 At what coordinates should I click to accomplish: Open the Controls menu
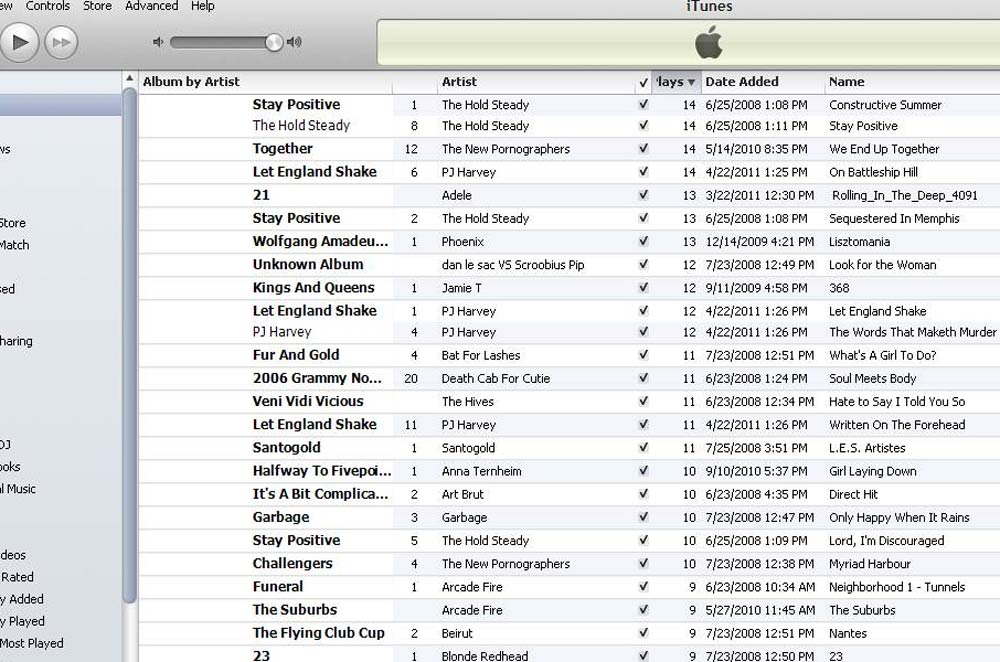48,6
